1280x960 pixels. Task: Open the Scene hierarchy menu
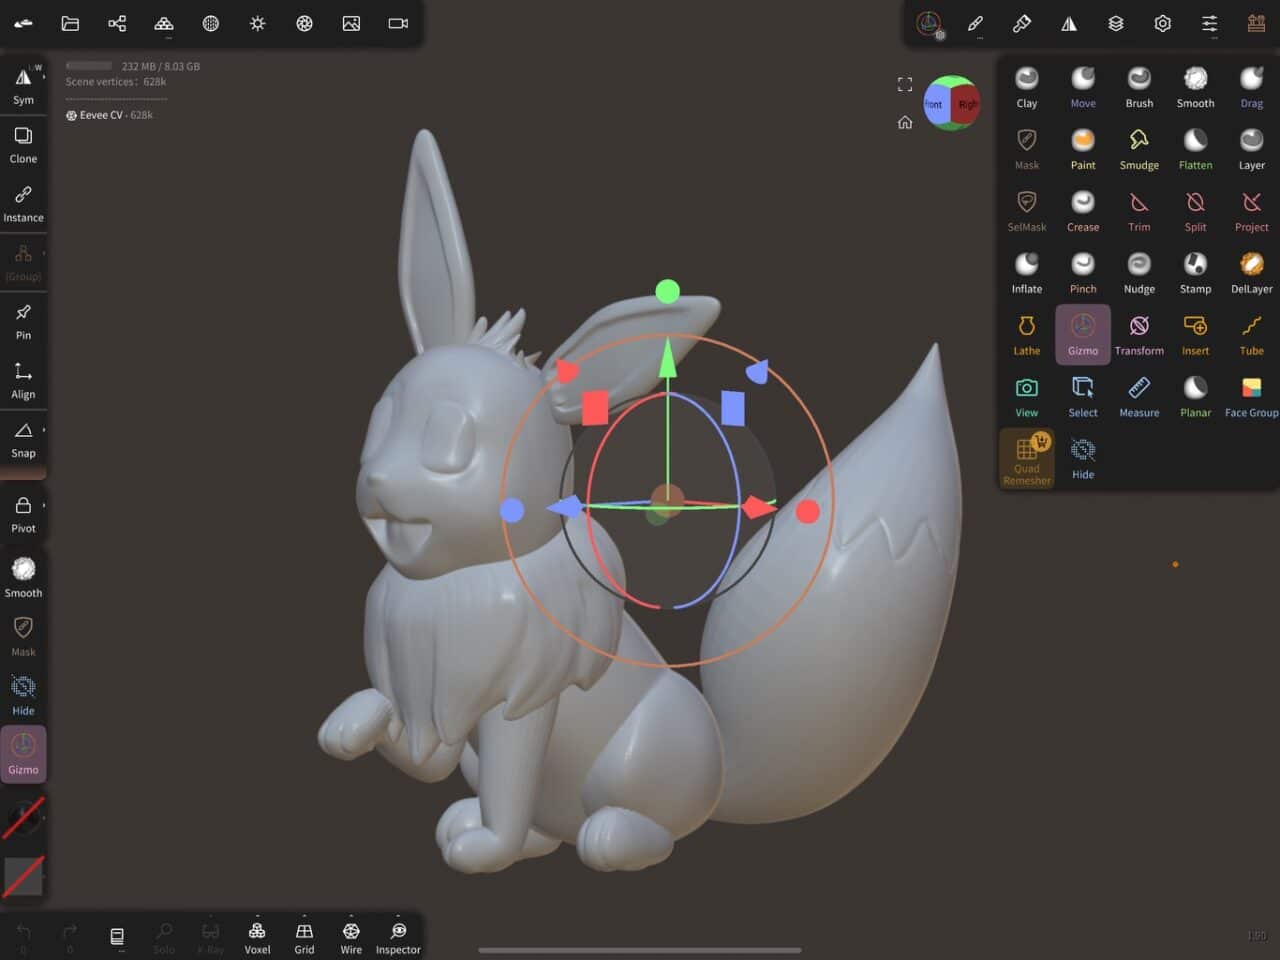(117, 23)
